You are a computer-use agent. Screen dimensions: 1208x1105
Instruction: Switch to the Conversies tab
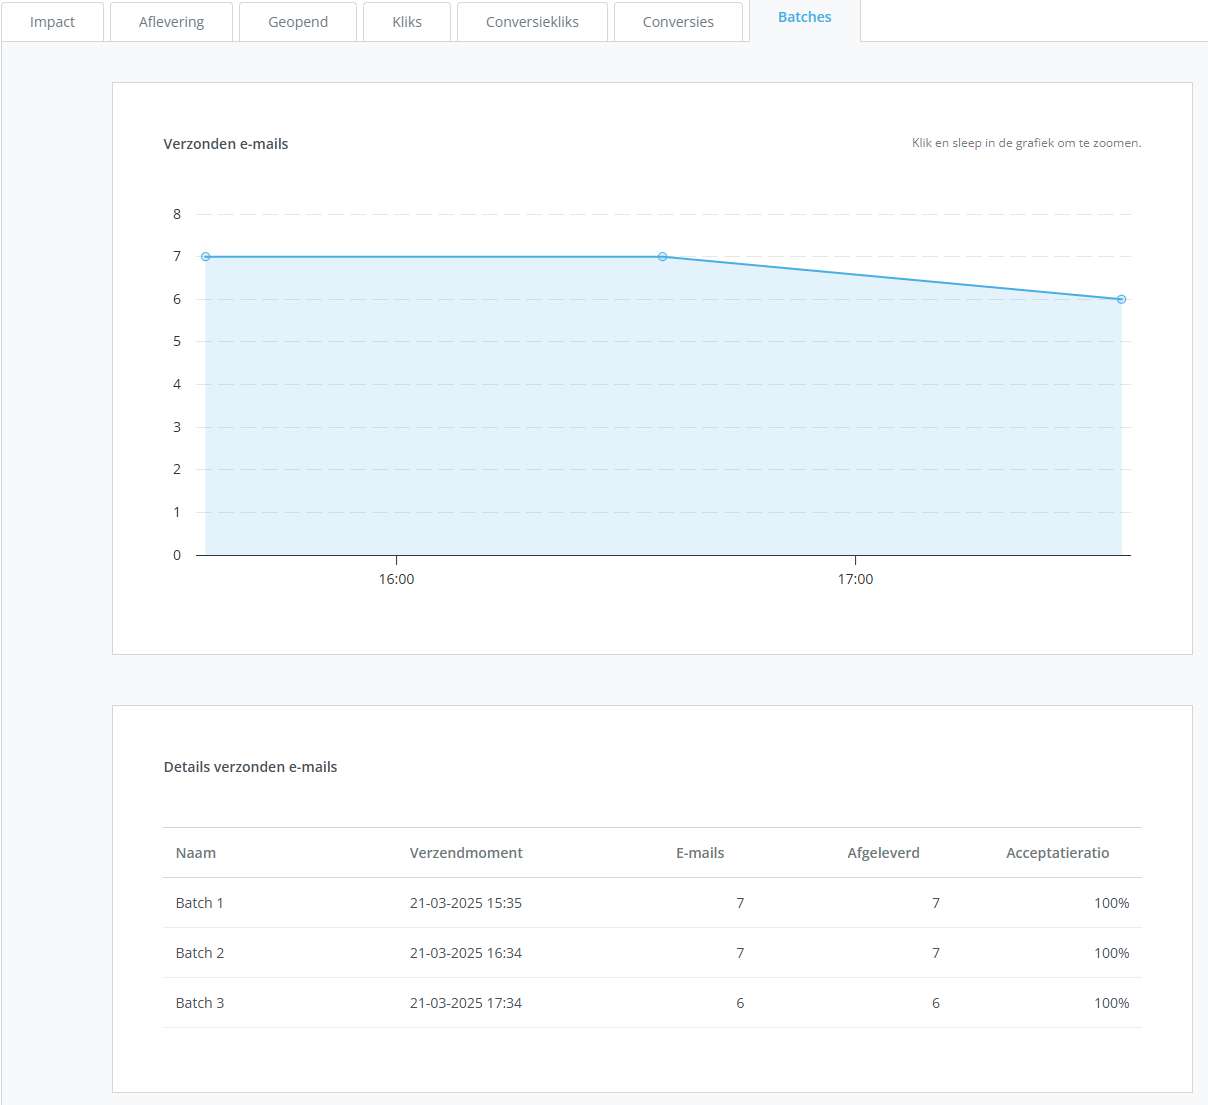click(x=678, y=22)
